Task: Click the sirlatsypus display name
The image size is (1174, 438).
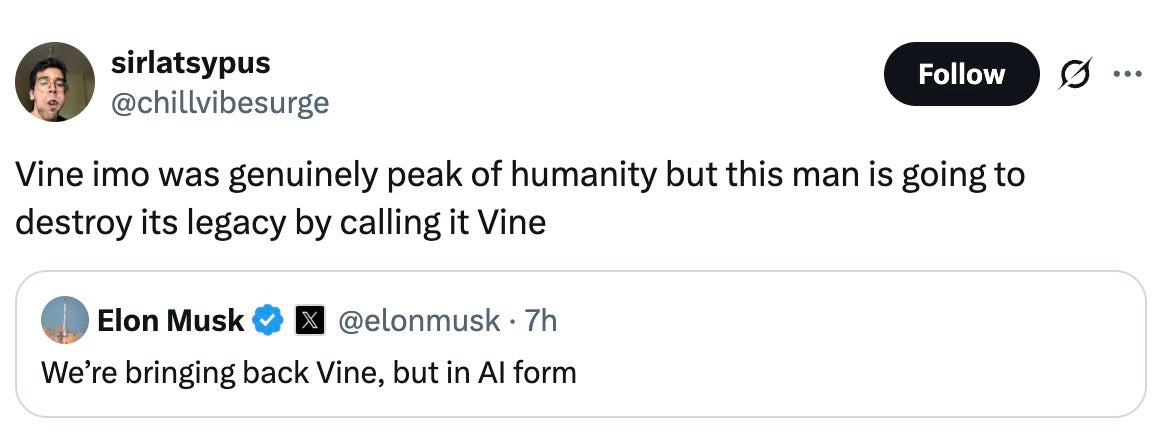Action: pos(190,62)
